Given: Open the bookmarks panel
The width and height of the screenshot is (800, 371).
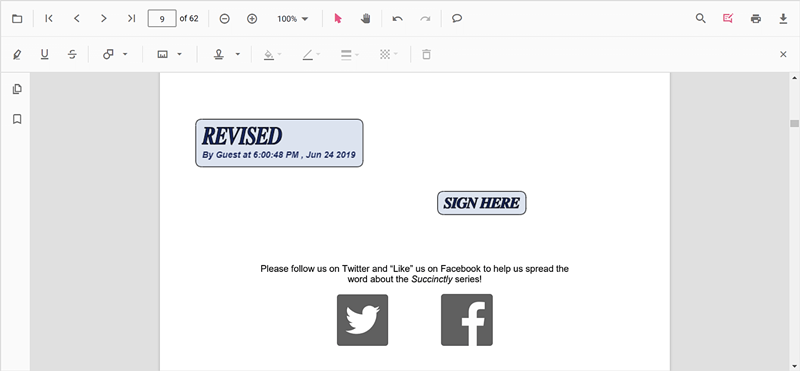Looking at the screenshot, I should click(17, 119).
